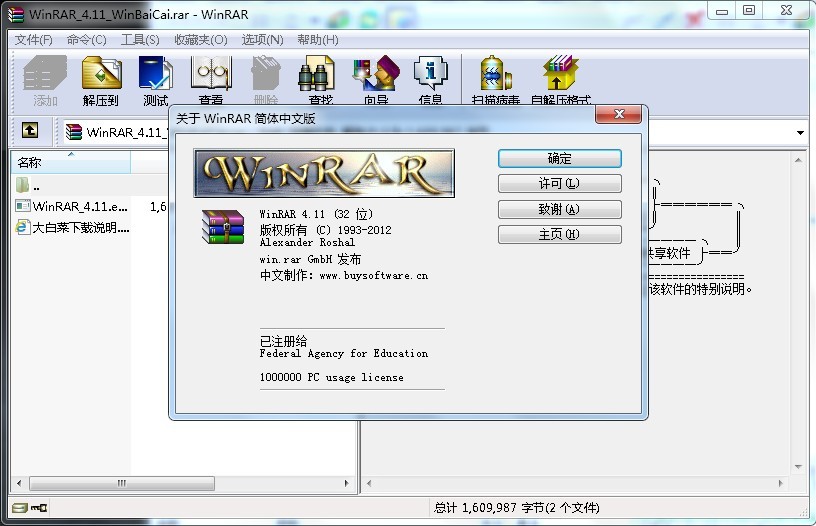The height and width of the screenshot is (526, 816).
Task: Click the 测试 (Test) toolbar icon
Action: tap(155, 79)
